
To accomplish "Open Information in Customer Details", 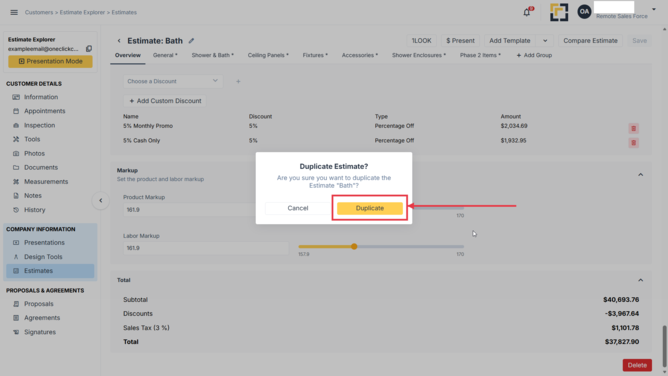I will [x=41, y=97].
